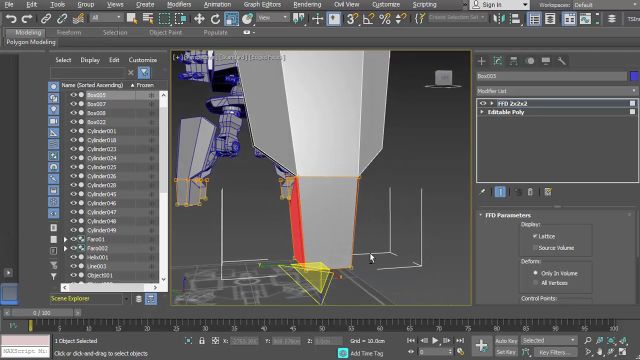
Task: Click the lock selection padlock icon
Action: point(202,340)
